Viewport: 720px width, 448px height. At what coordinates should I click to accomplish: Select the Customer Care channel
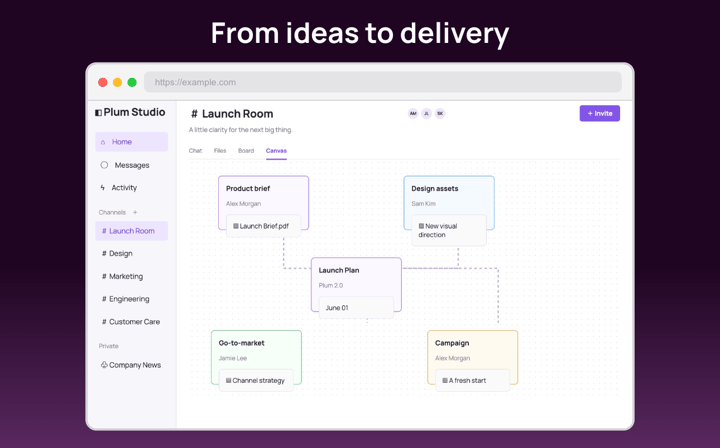click(x=131, y=322)
